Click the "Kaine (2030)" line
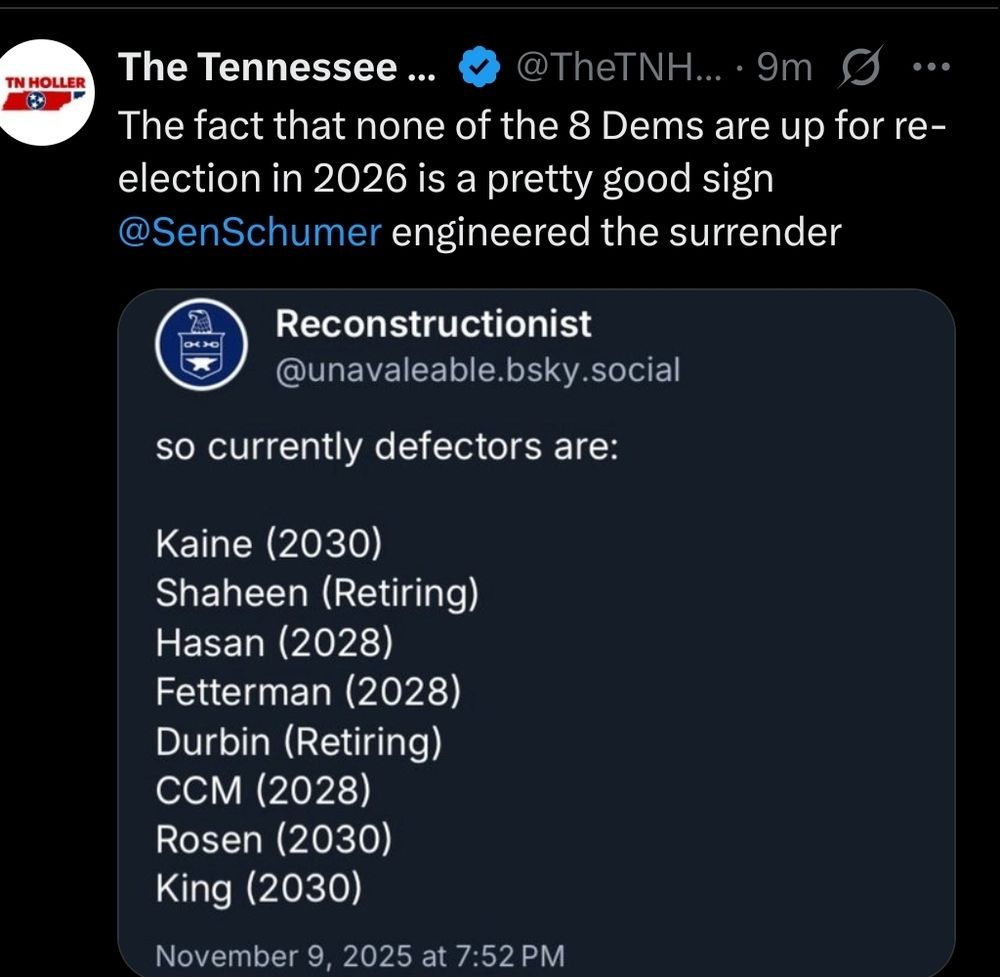The height and width of the screenshot is (977, 1000). pos(270,545)
